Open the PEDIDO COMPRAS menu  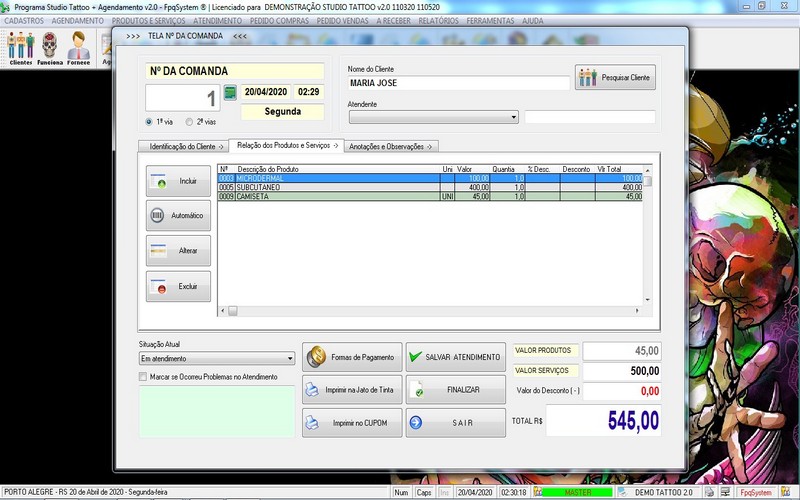tap(279, 21)
